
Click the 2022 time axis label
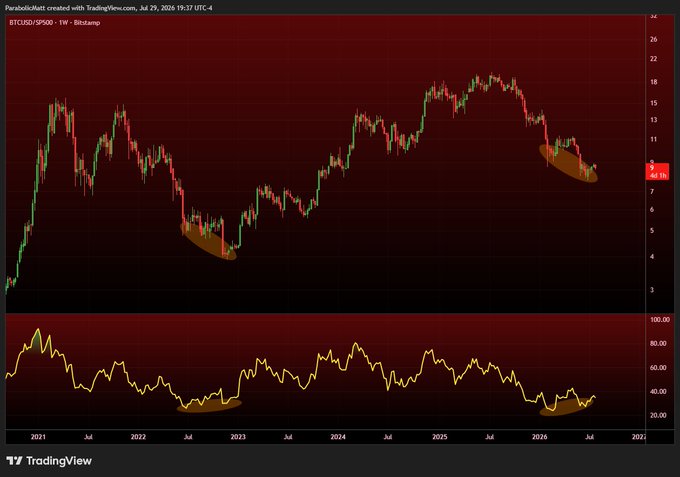pyautogui.click(x=138, y=437)
